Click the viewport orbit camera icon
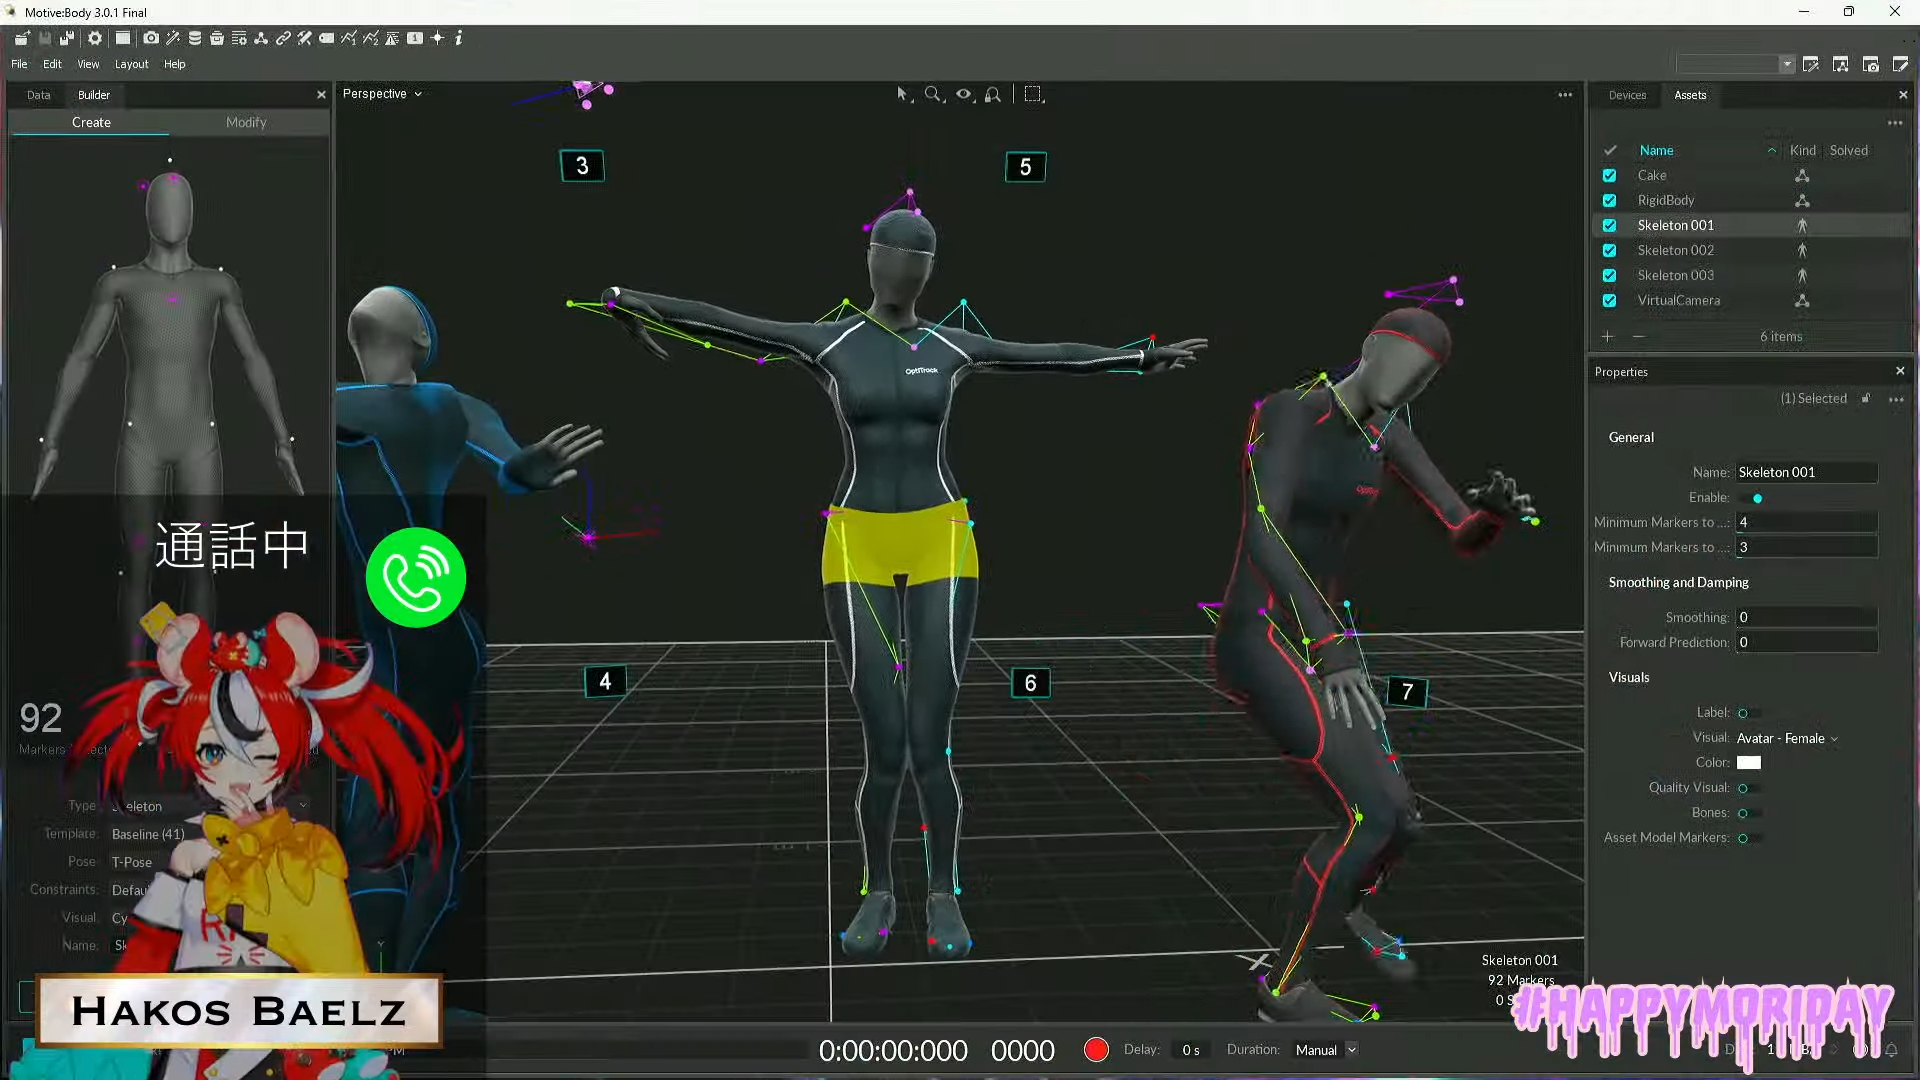The width and height of the screenshot is (1920, 1080). (993, 94)
